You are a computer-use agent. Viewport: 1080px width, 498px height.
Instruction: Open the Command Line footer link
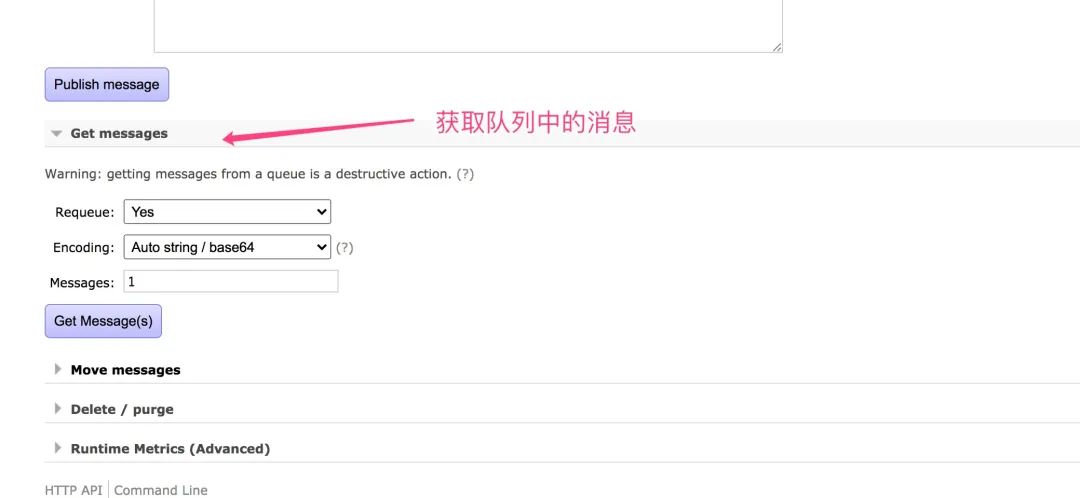[x=161, y=490]
